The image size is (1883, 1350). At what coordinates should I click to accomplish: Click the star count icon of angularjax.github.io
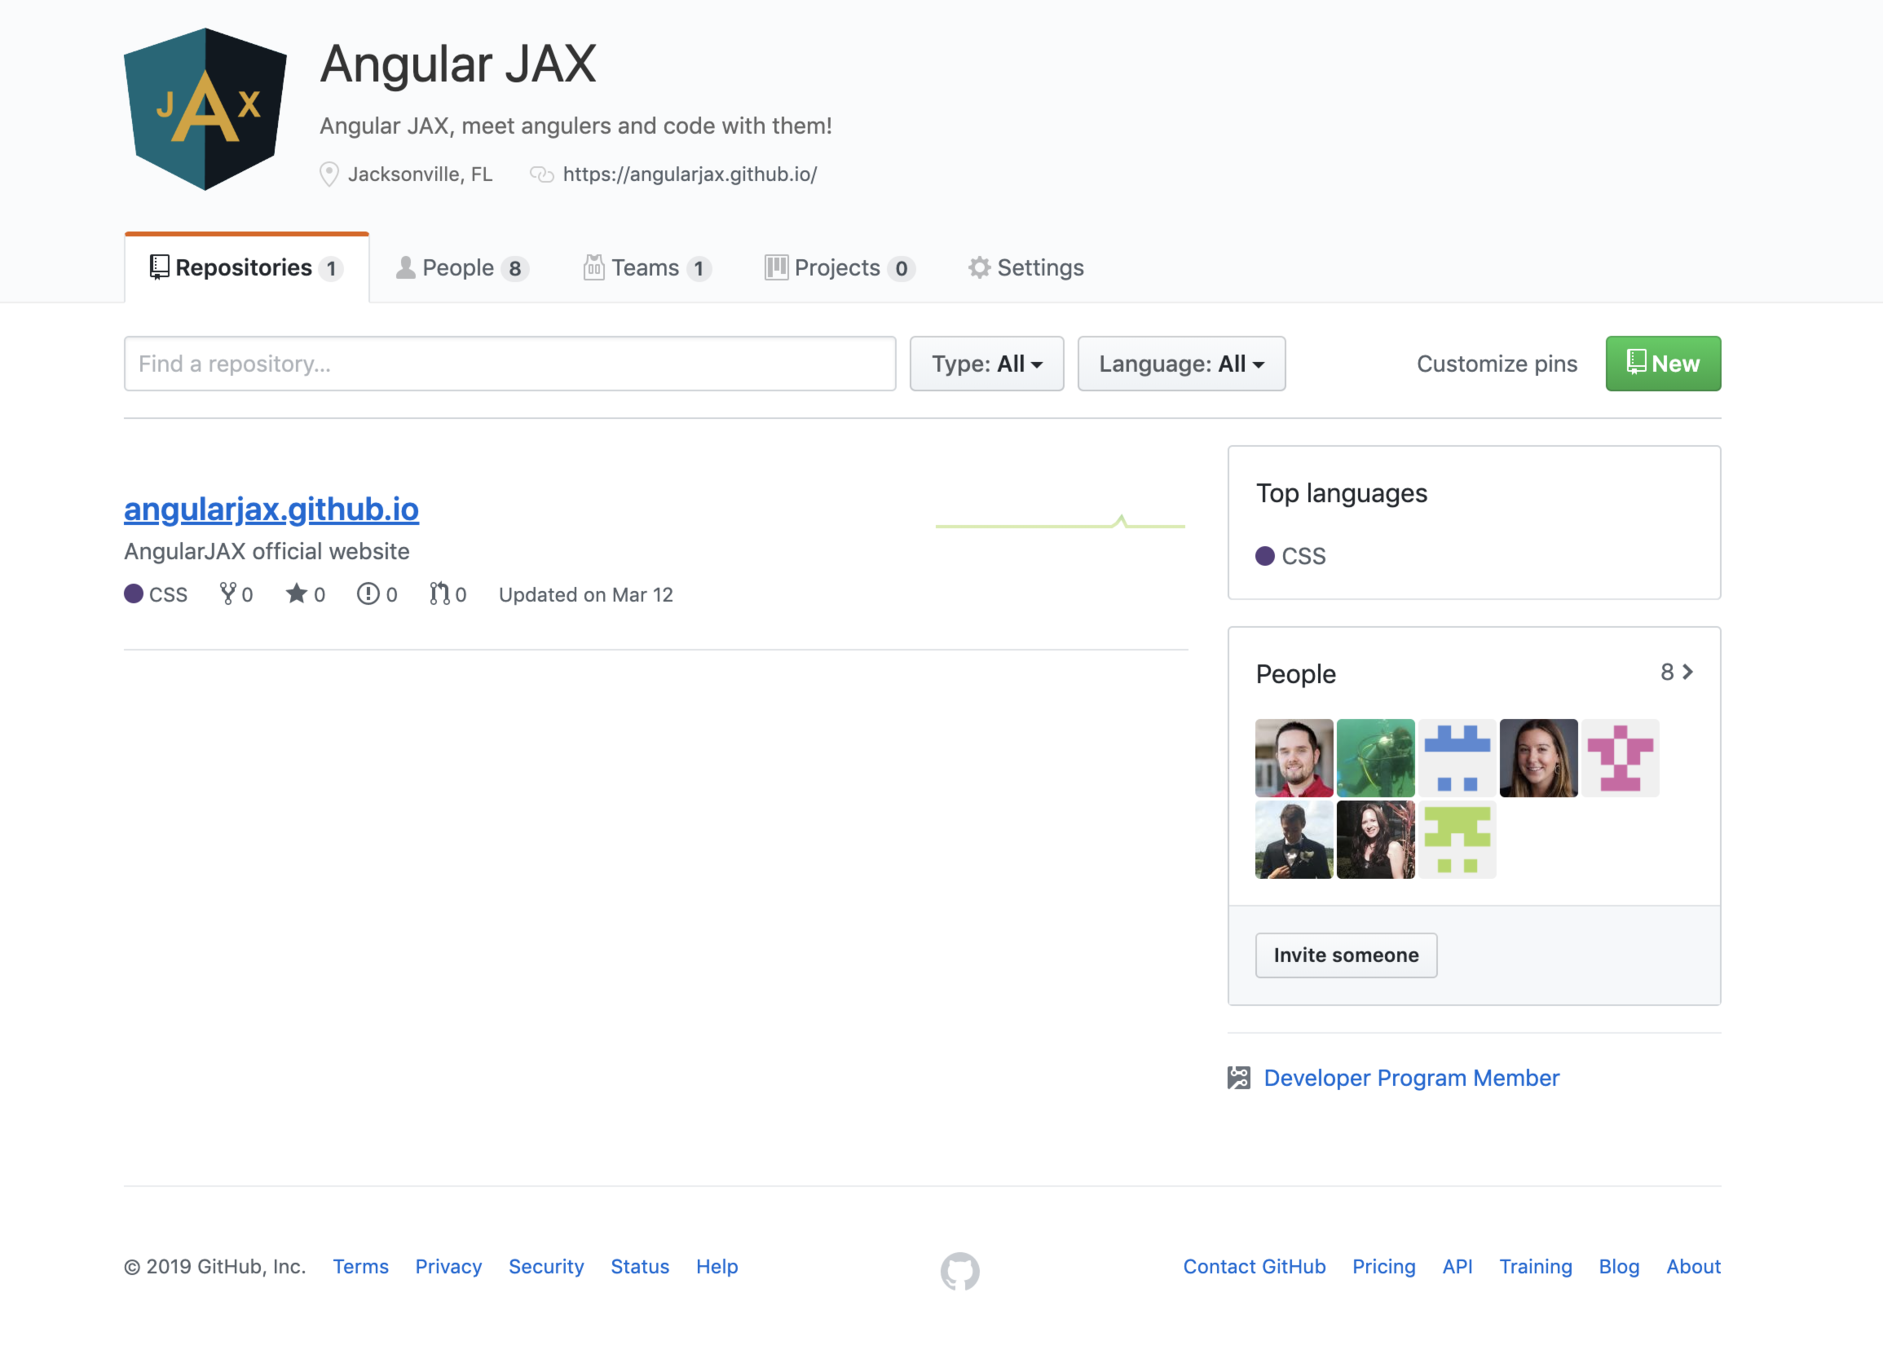296,594
